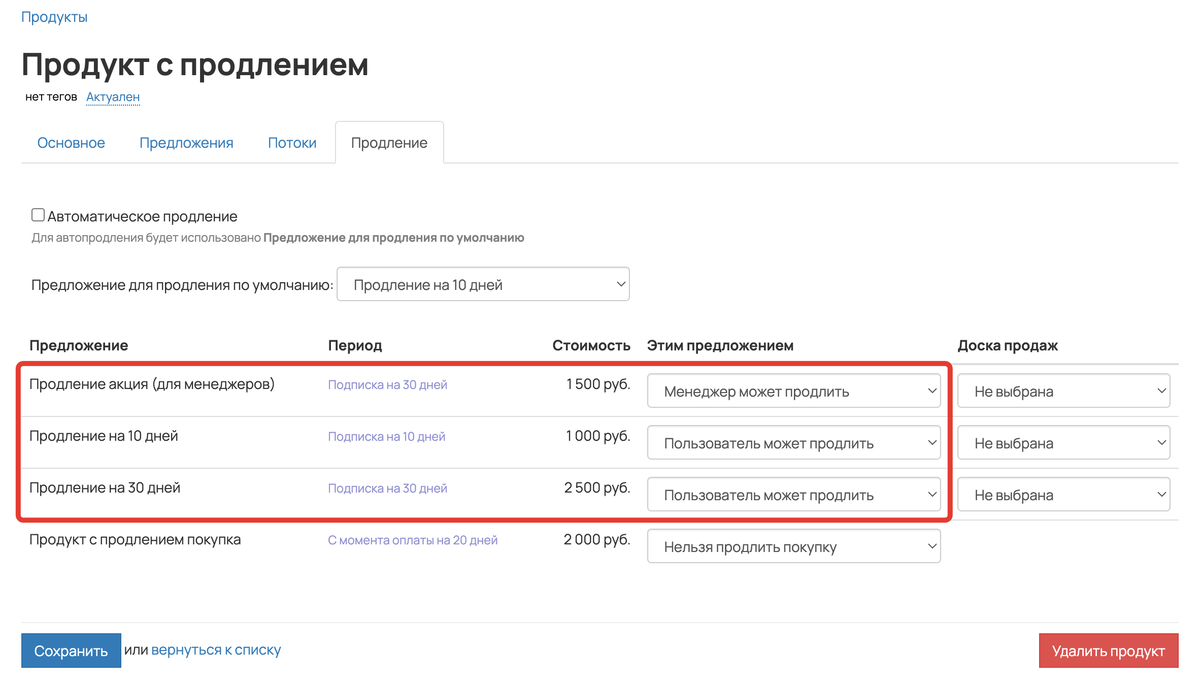Image resolution: width=1200 pixels, height=681 pixels.
Task: Click the Удалить продукт button
Action: (x=1109, y=651)
